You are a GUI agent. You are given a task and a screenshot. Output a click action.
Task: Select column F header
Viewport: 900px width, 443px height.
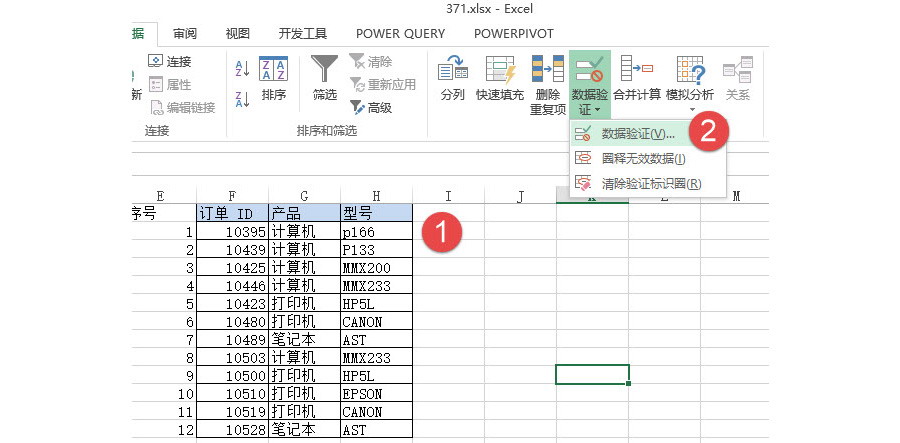232,196
